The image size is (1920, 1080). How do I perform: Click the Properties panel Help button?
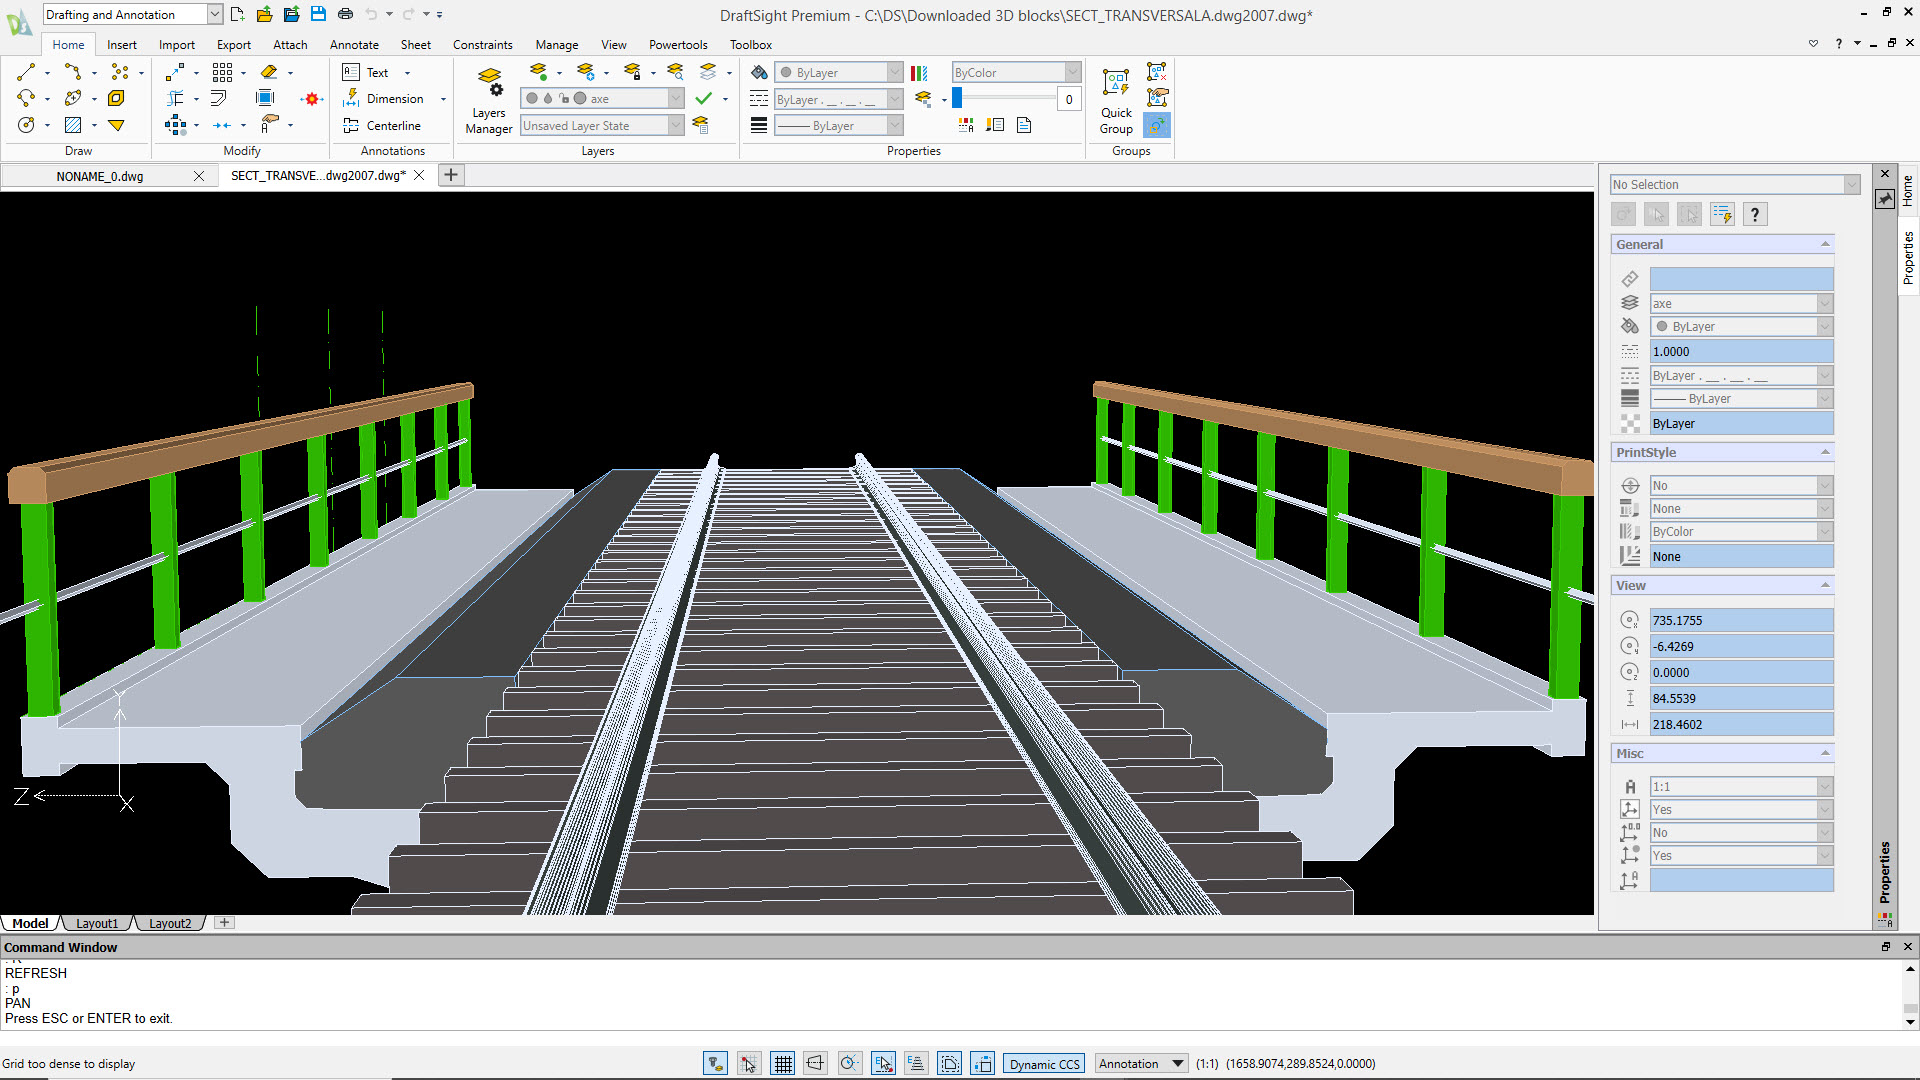coord(1755,213)
